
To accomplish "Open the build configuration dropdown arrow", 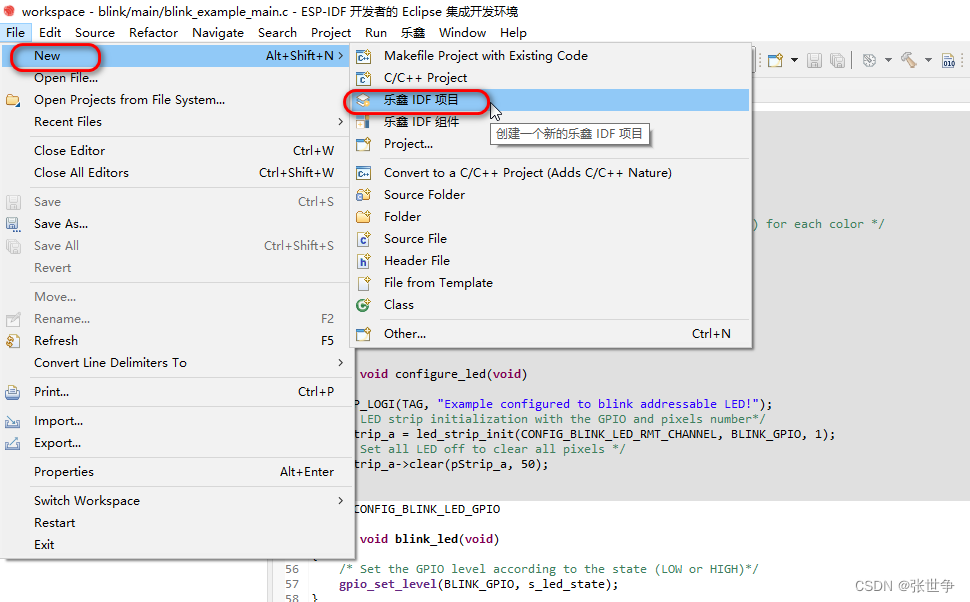I will click(x=888, y=60).
